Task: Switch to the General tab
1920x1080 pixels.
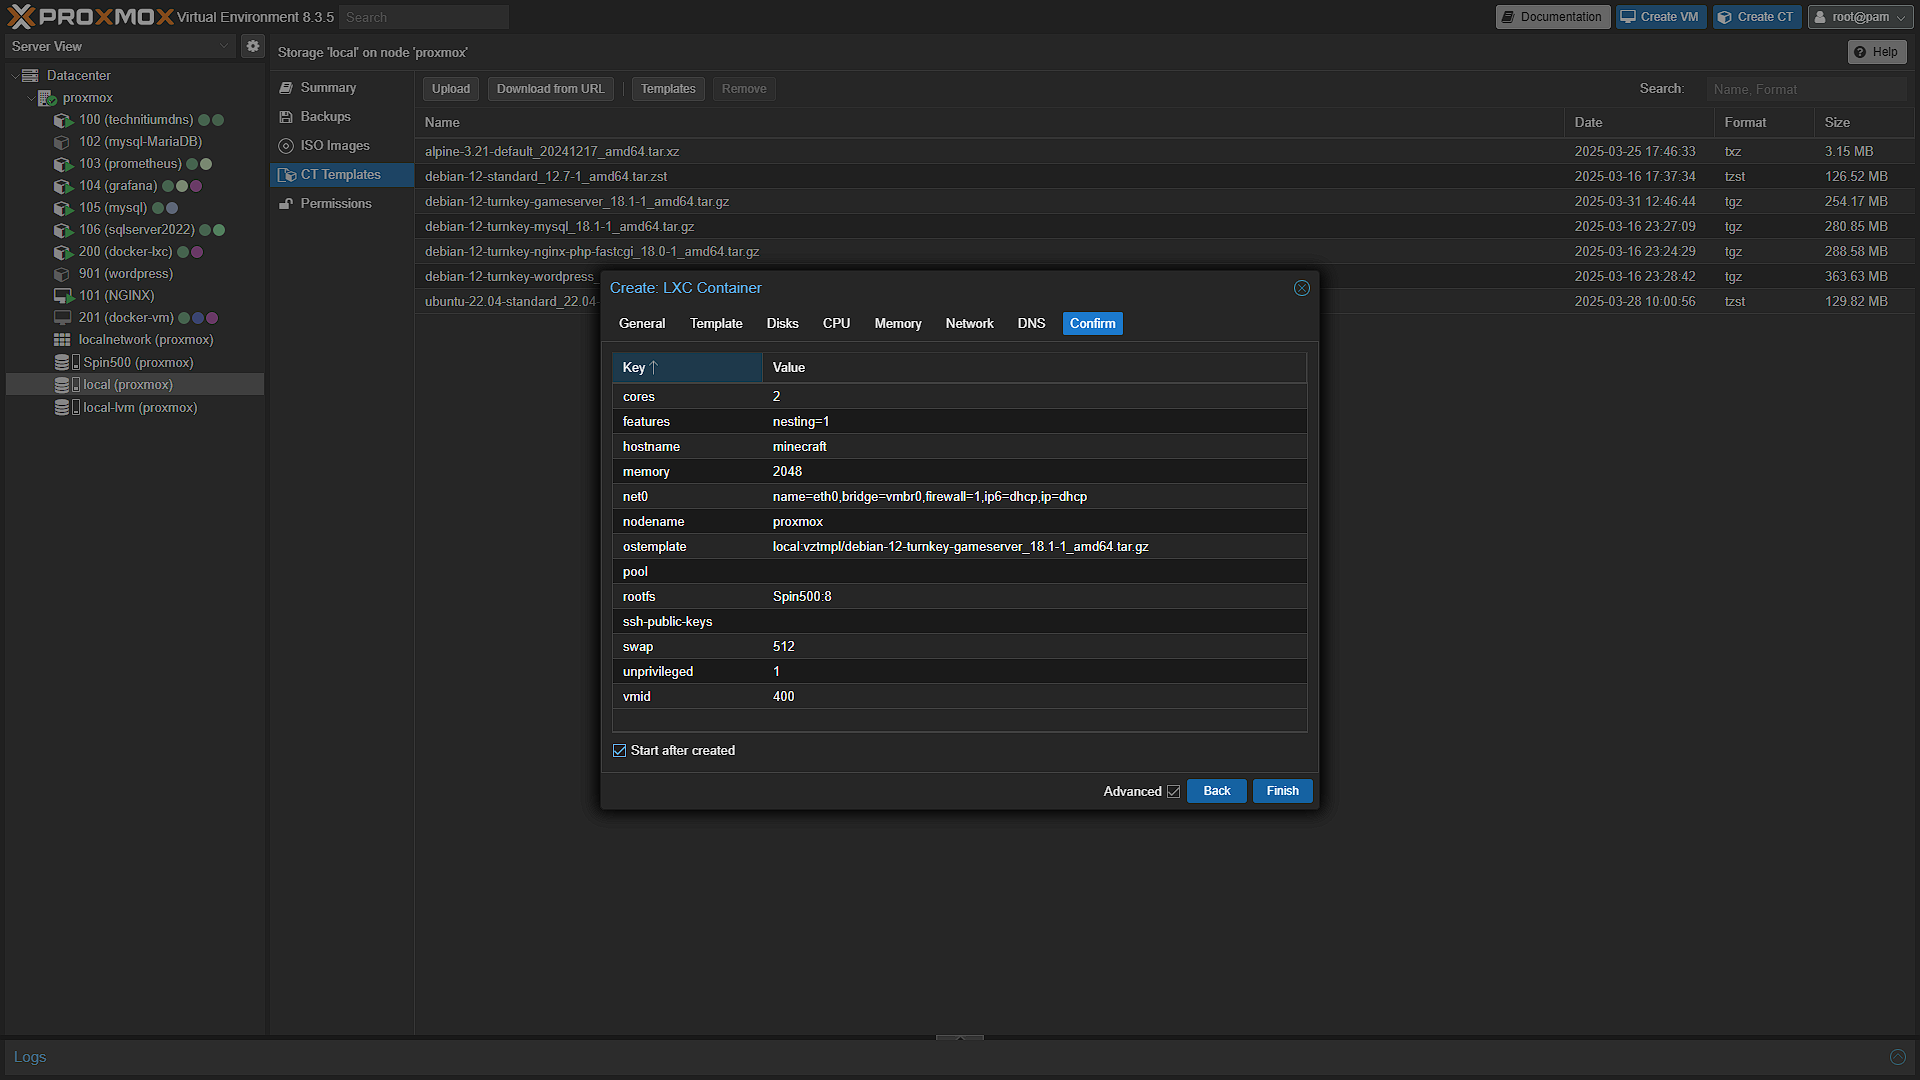Action: [642, 324]
